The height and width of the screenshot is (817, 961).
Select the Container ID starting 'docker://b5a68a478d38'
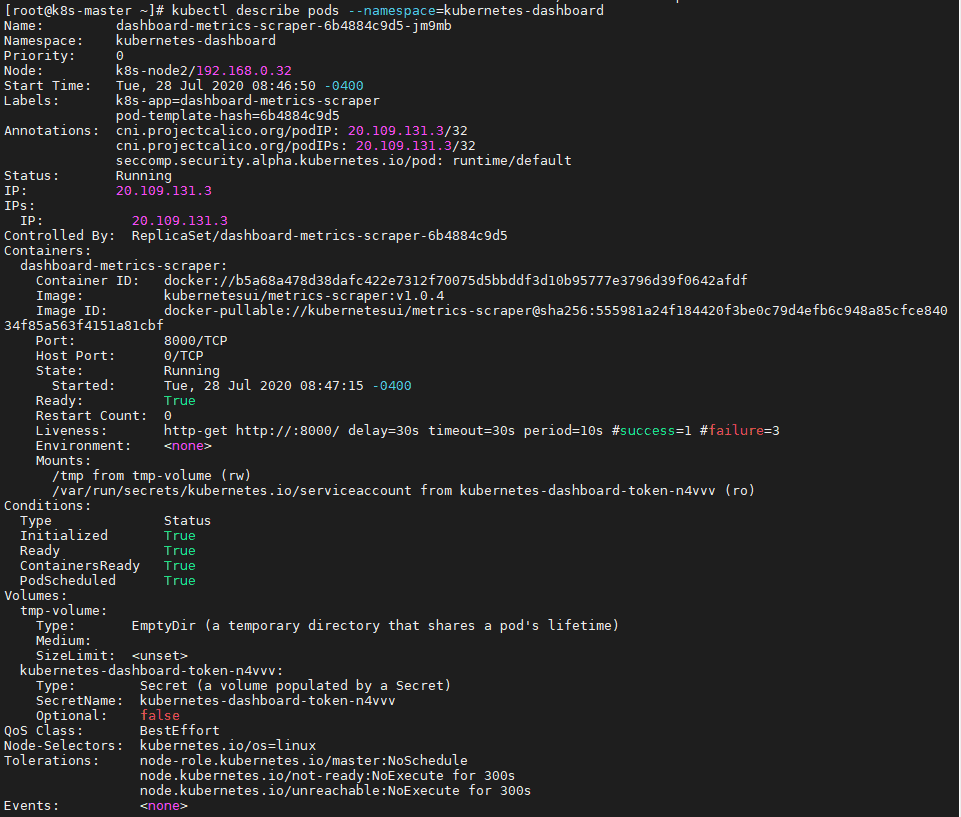pyautogui.click(x=455, y=281)
